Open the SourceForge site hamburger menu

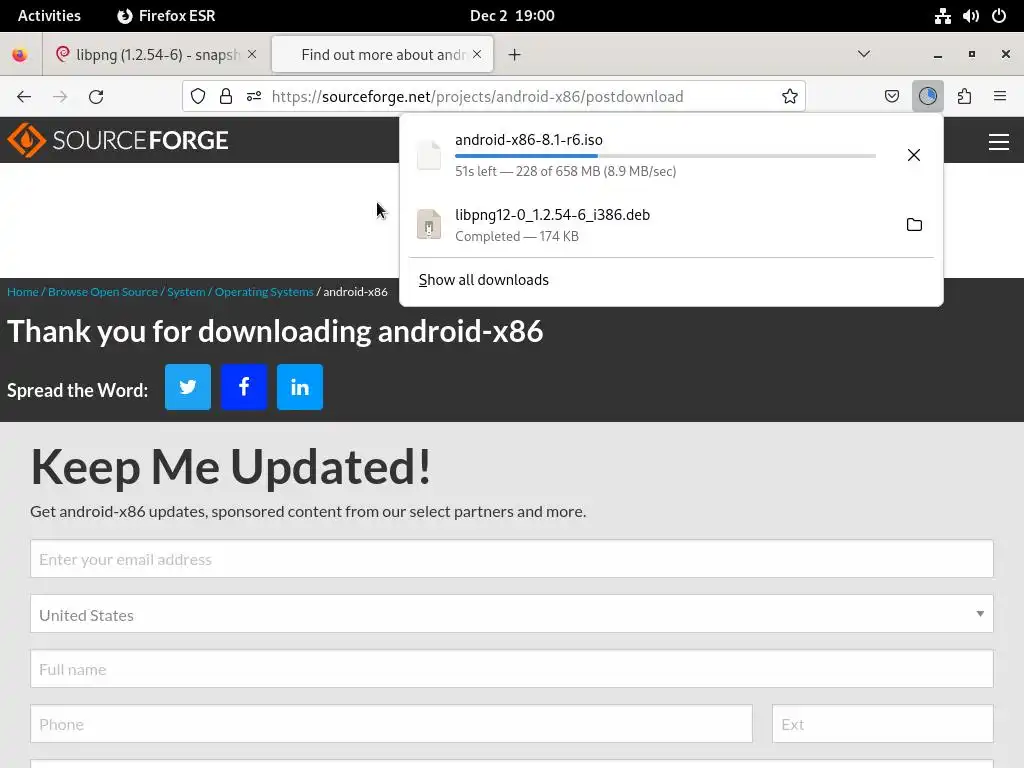999,142
